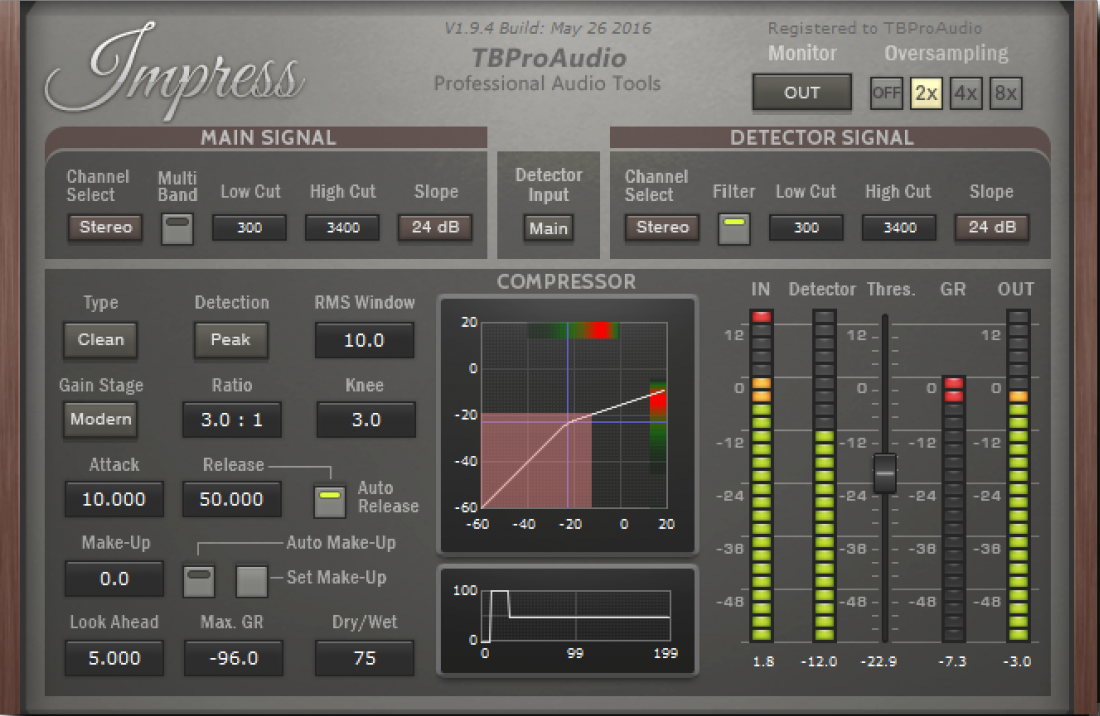Click the OUT level meter
The height and width of the screenshot is (716, 1100).
[x=1018, y=475]
